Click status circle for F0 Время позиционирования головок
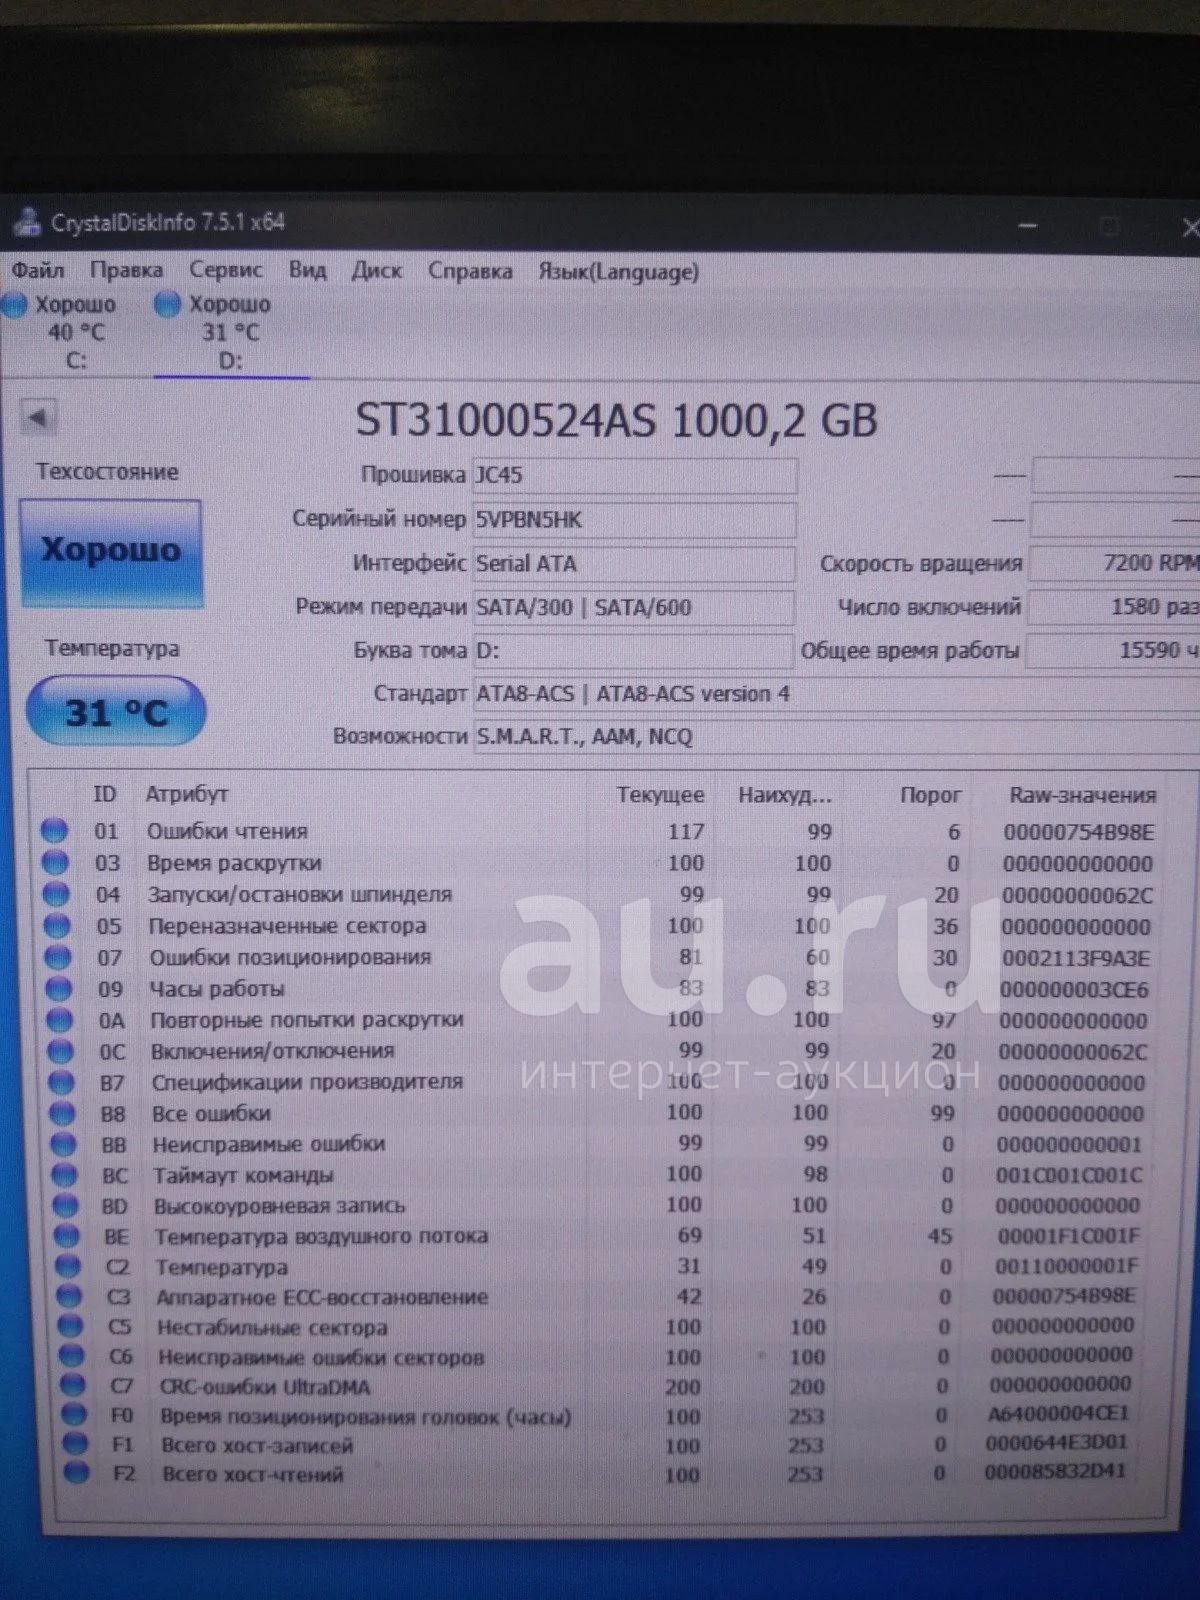The width and height of the screenshot is (1200, 1600). [72, 1415]
